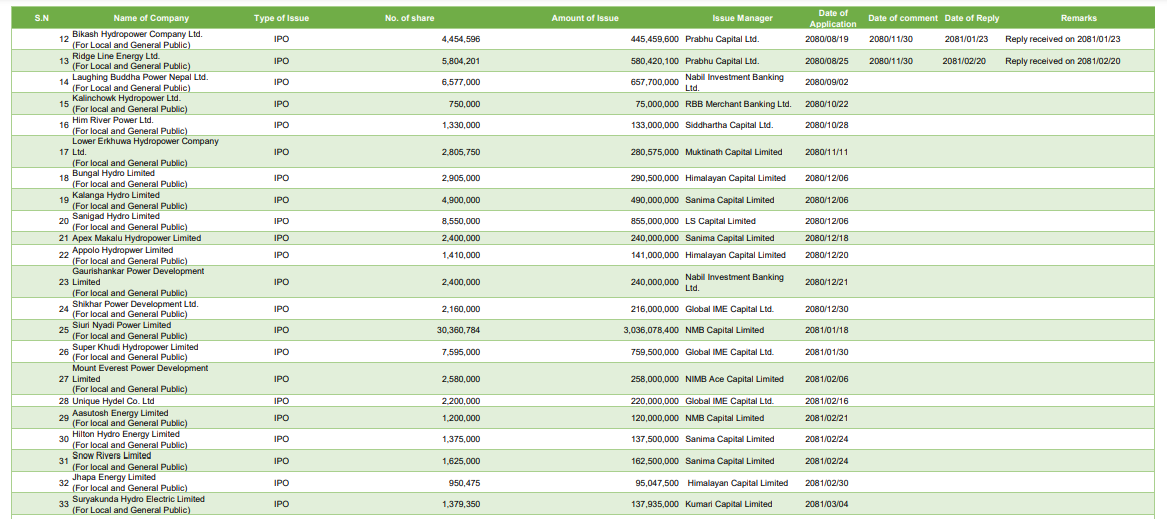Select Suryakunda Hydro Electric Limited cell
The image size is (1167, 519).
tap(138, 504)
